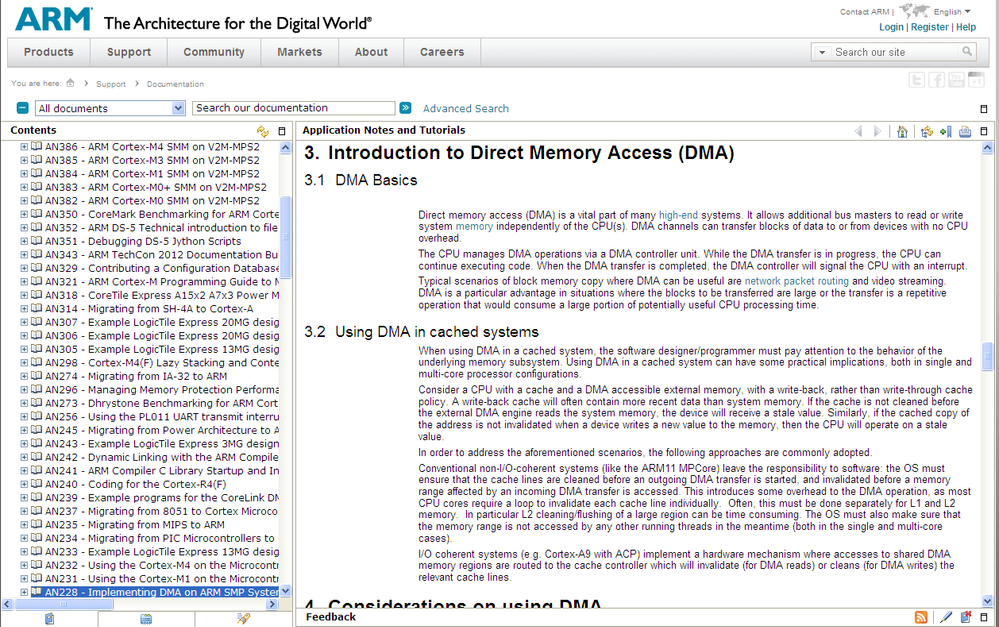999x627 pixels.
Task: Click the search magnifier in site search box
Action: (967, 51)
